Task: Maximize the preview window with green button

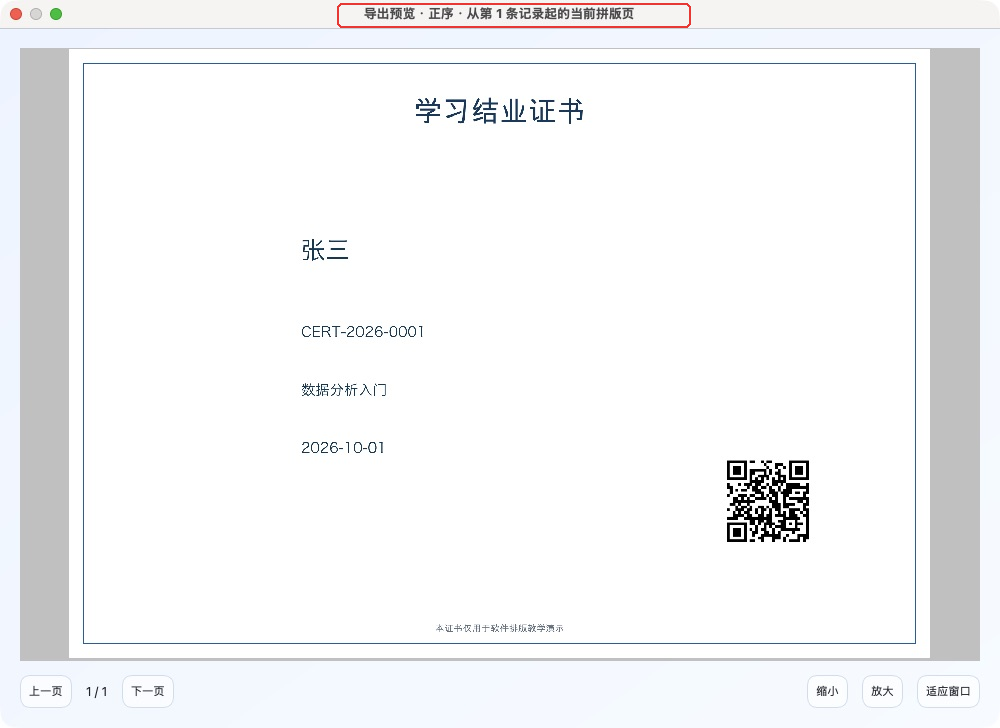Action: coord(56,14)
